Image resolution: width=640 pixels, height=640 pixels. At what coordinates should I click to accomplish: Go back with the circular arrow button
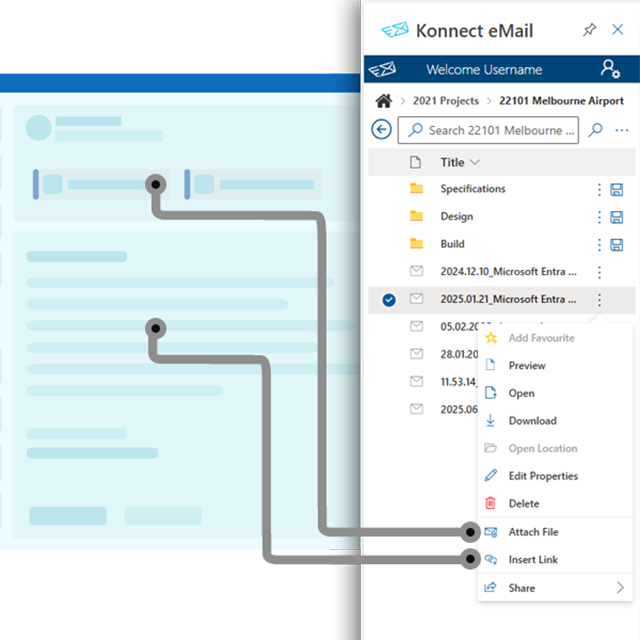pos(381,130)
